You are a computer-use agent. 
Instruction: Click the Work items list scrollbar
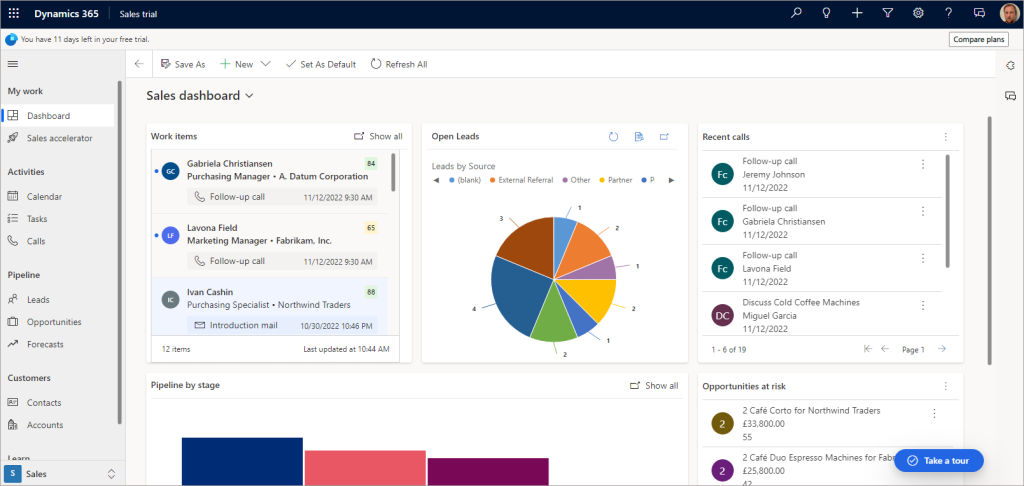392,172
